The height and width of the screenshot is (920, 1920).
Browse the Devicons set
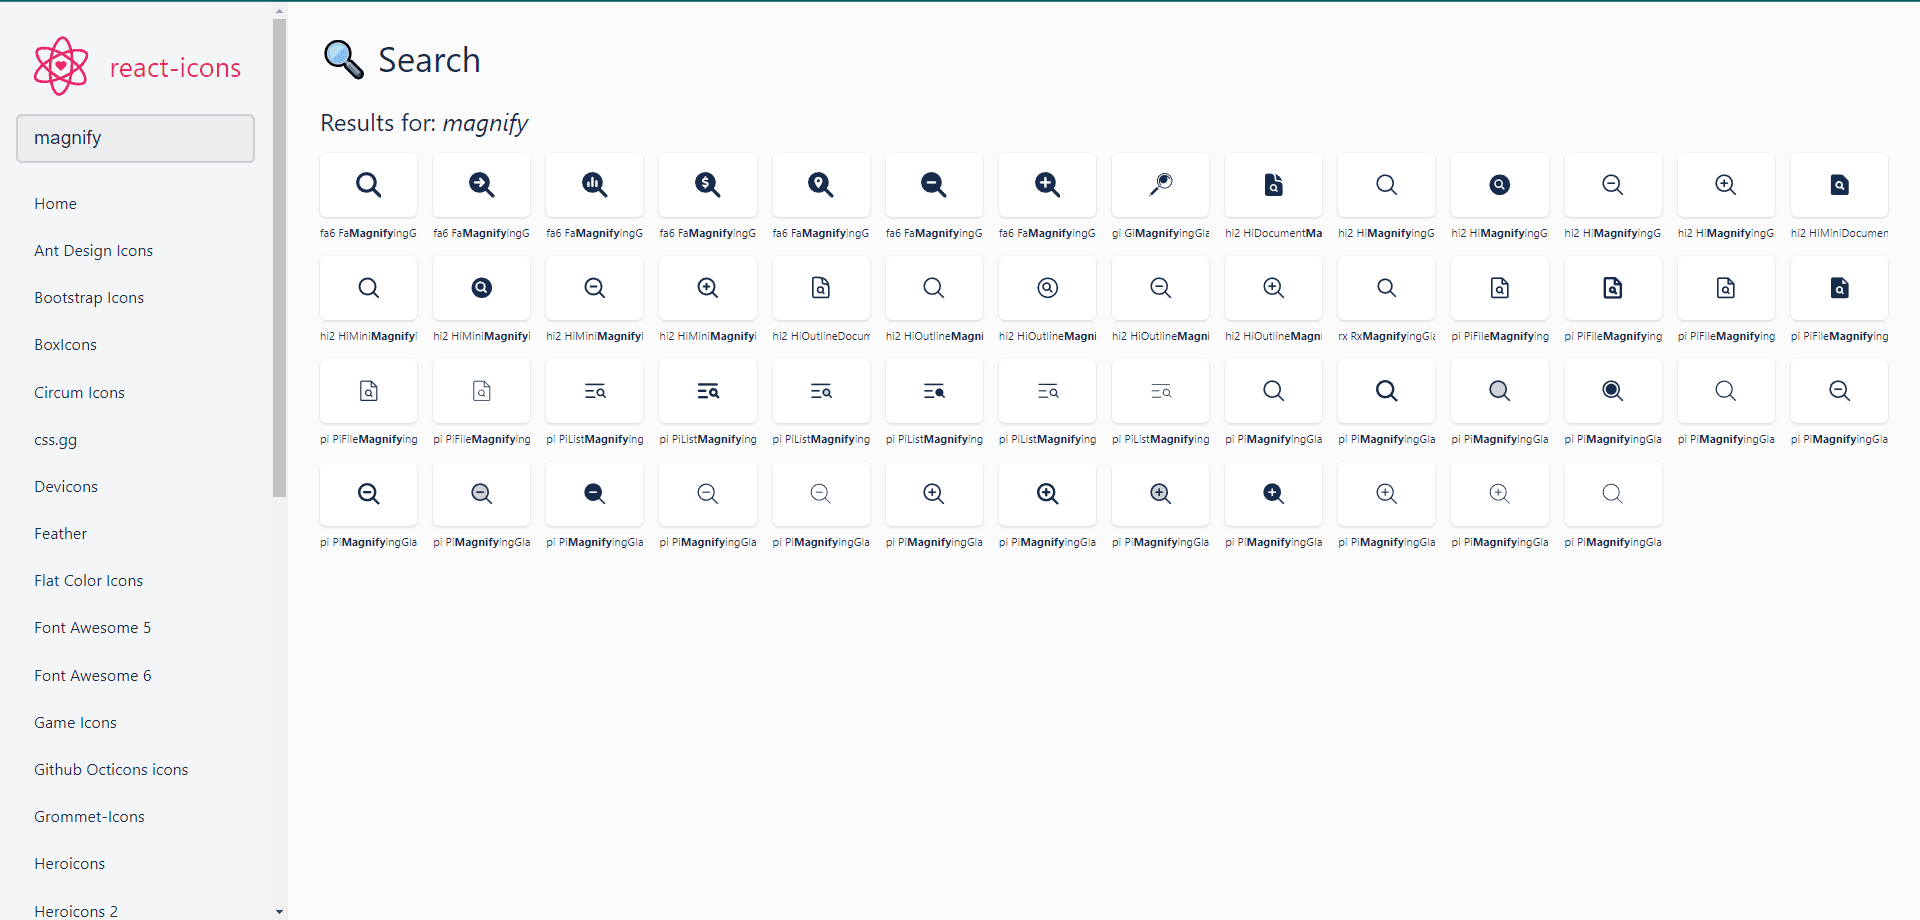click(66, 487)
